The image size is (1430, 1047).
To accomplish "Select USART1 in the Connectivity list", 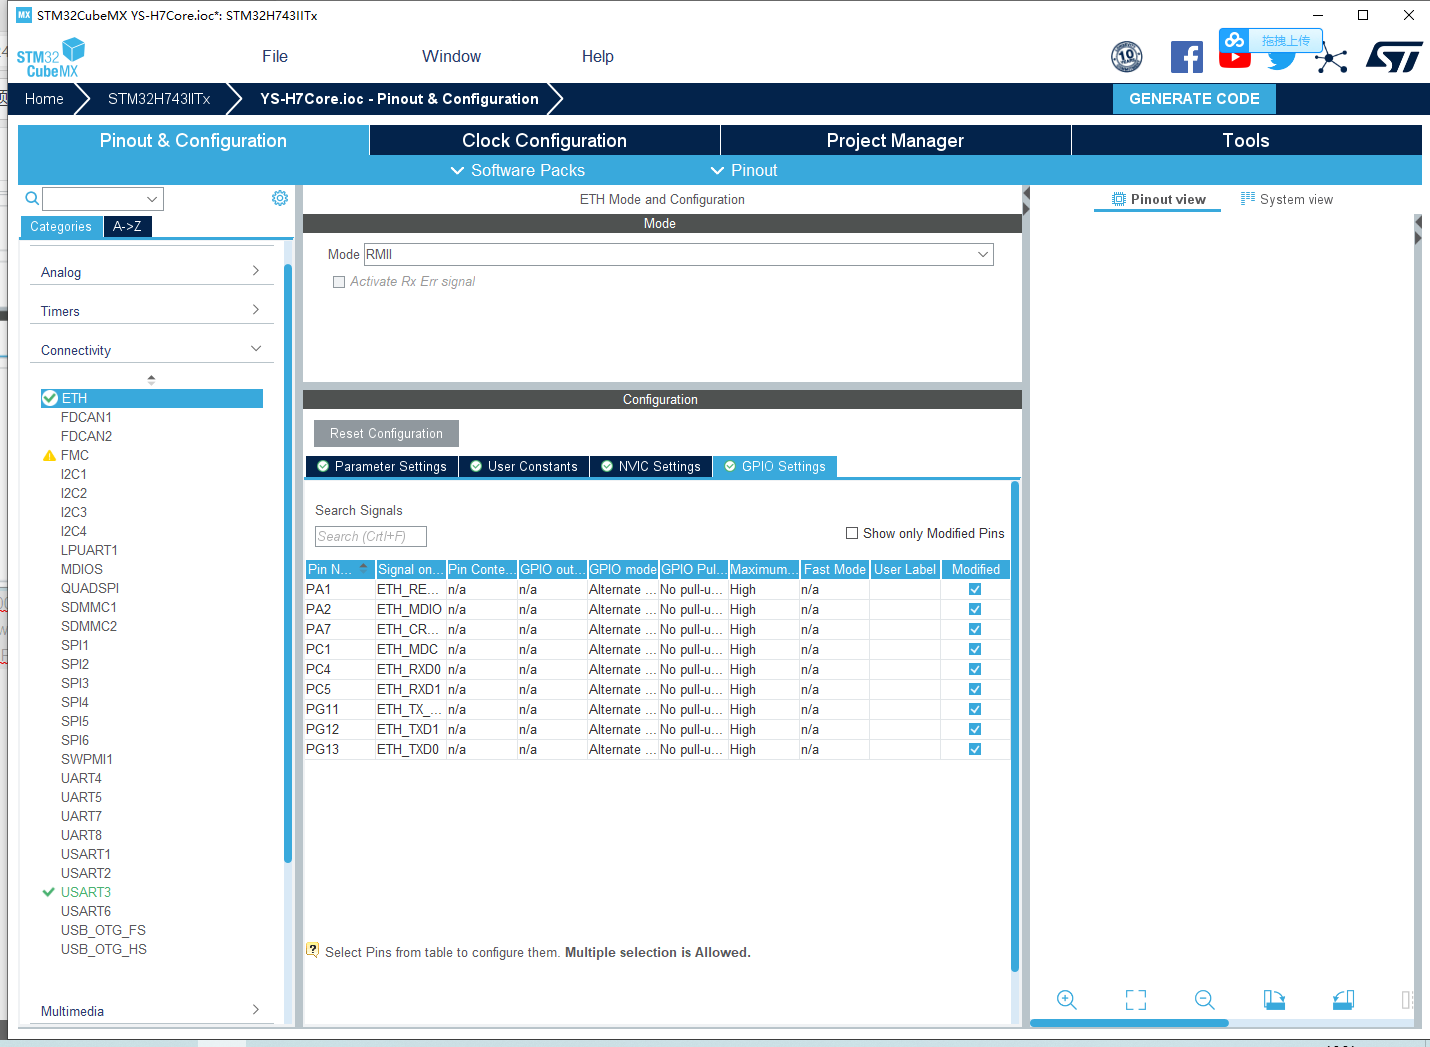I will (x=86, y=854).
